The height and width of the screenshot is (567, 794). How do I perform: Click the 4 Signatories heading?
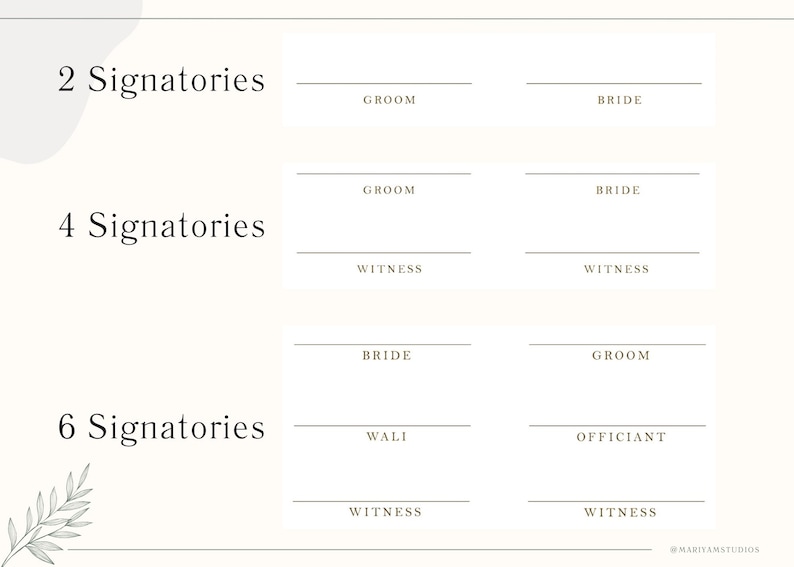click(162, 225)
